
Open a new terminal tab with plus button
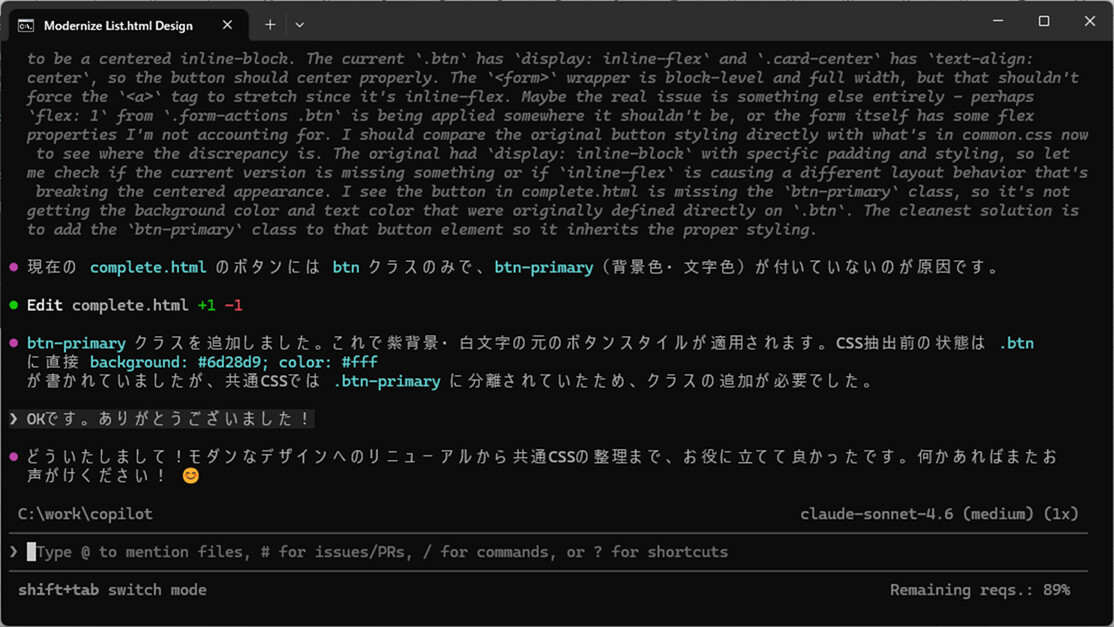point(270,24)
